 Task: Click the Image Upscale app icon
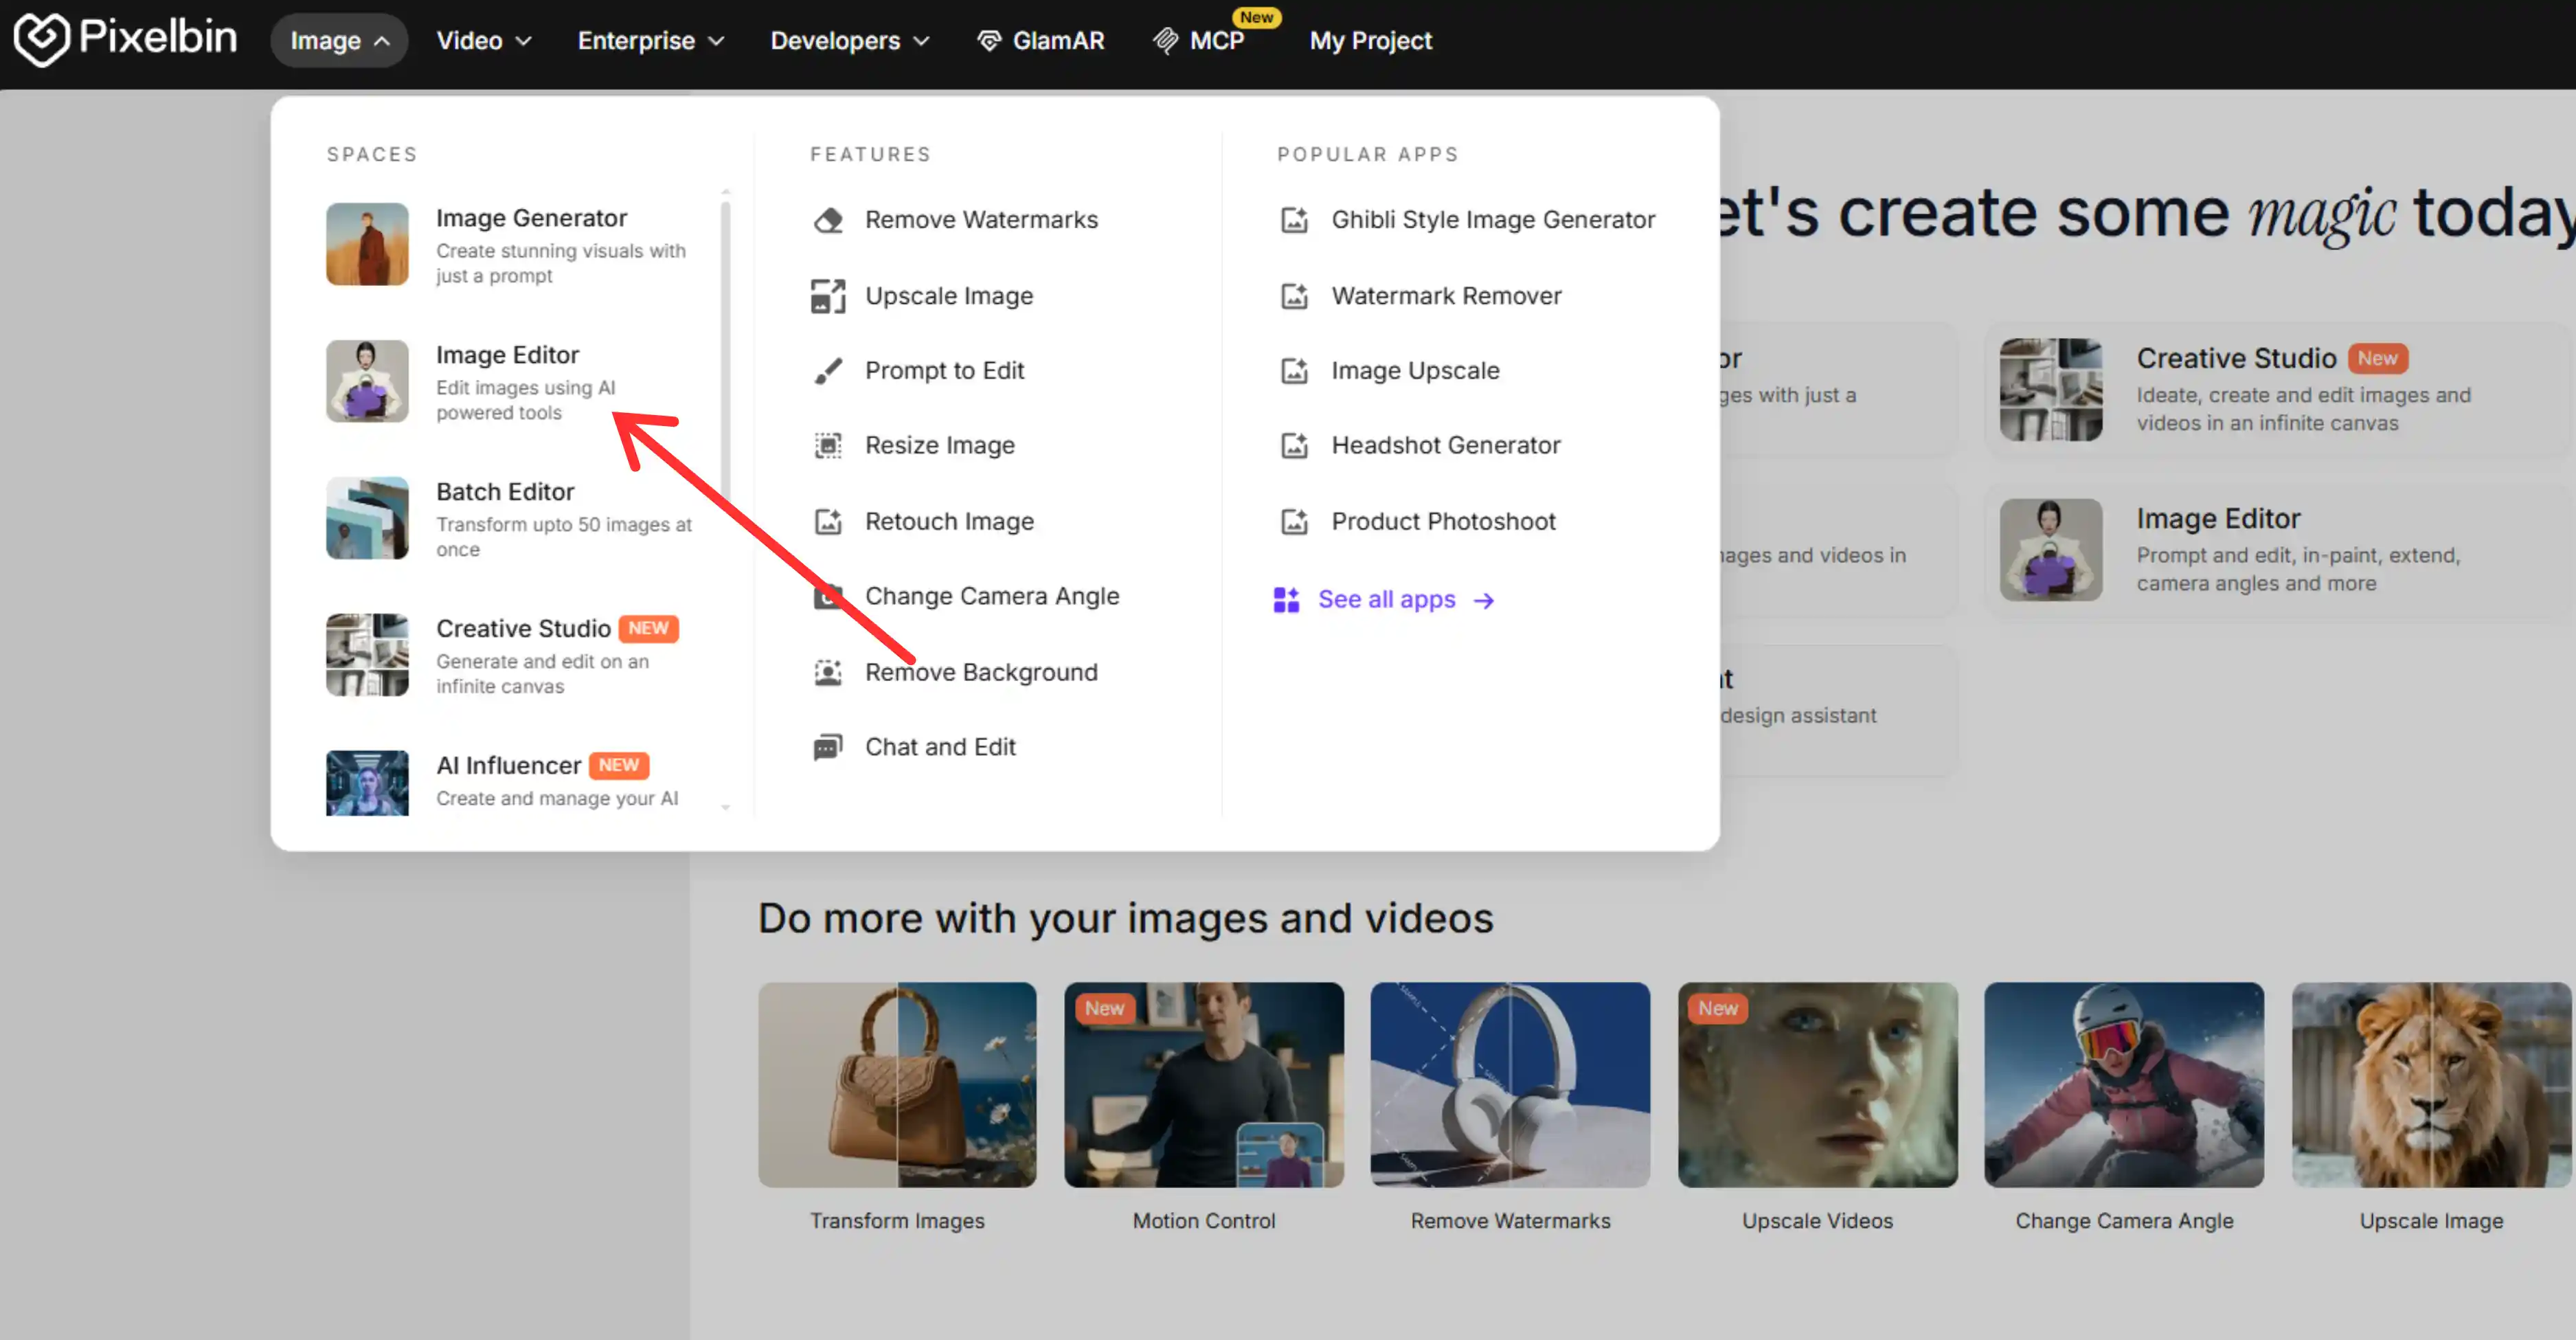1295,371
